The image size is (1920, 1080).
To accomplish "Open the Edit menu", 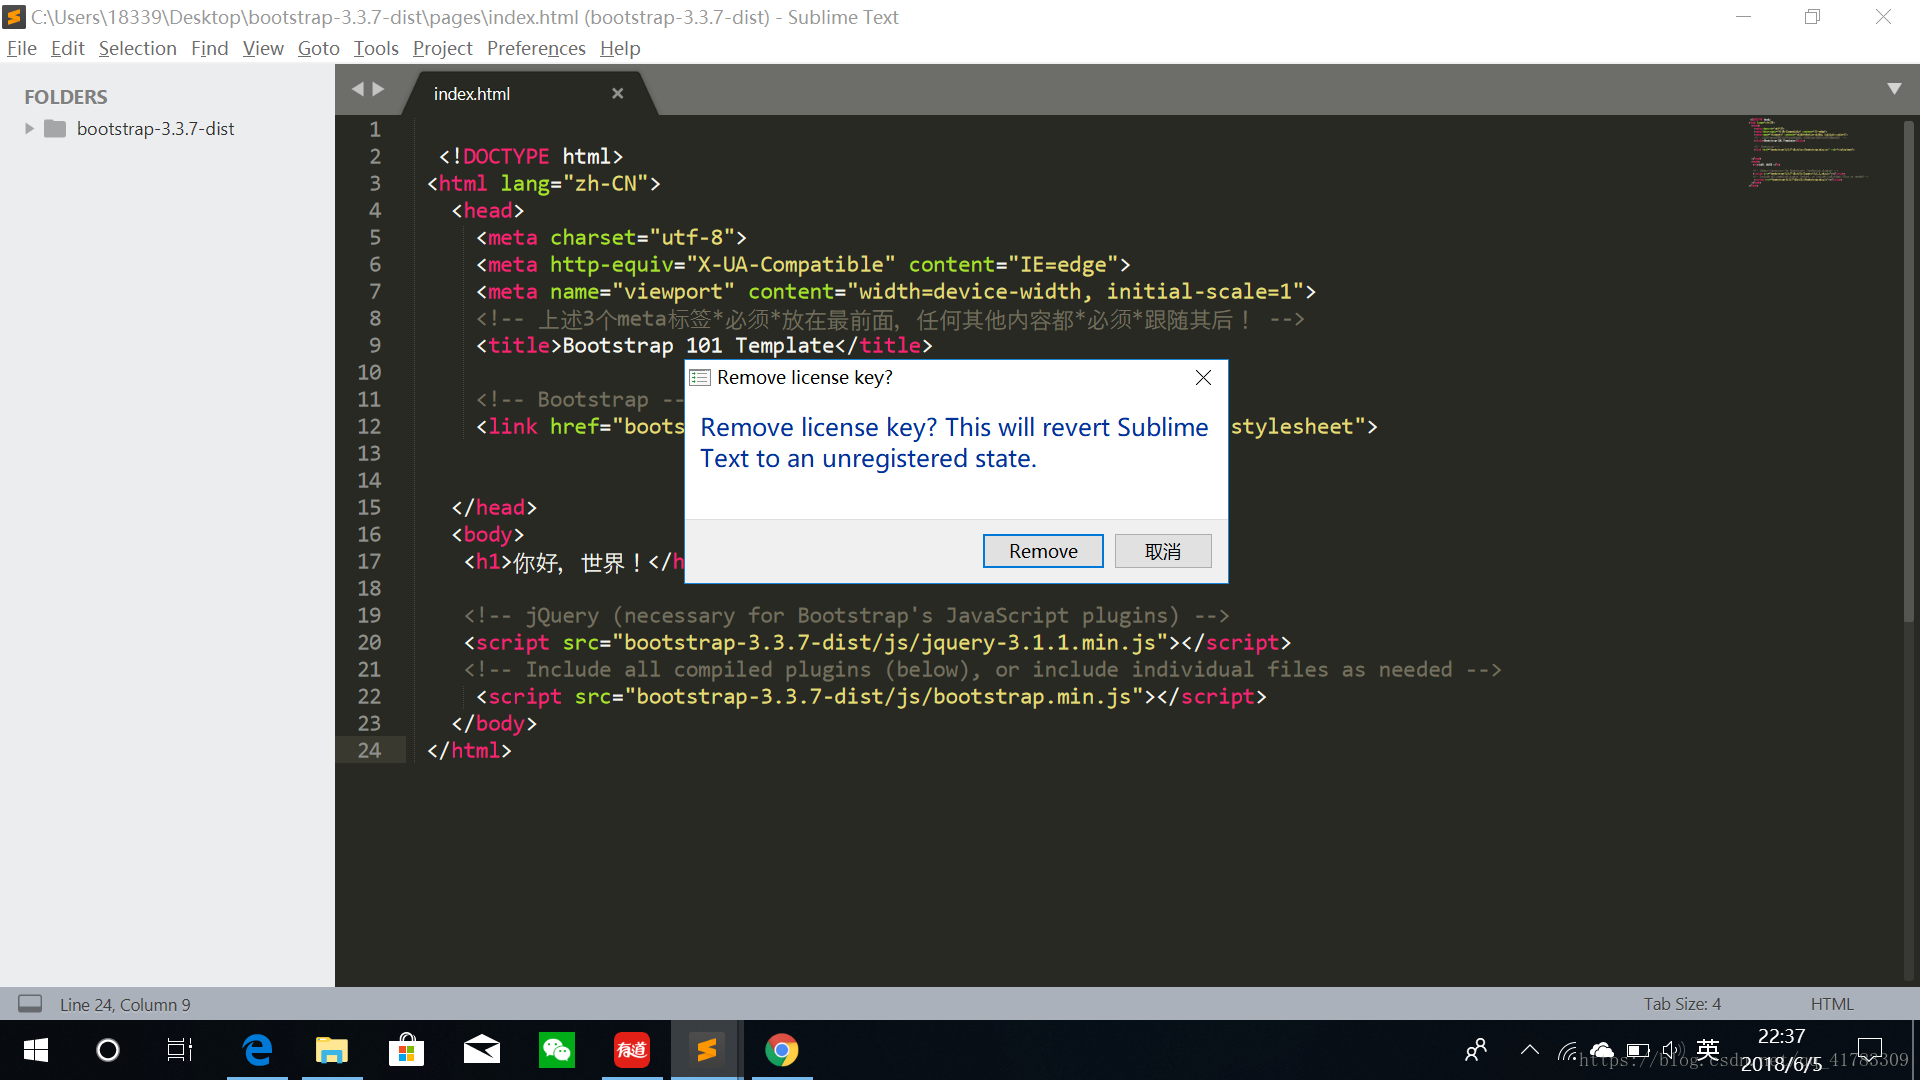I will (67, 48).
